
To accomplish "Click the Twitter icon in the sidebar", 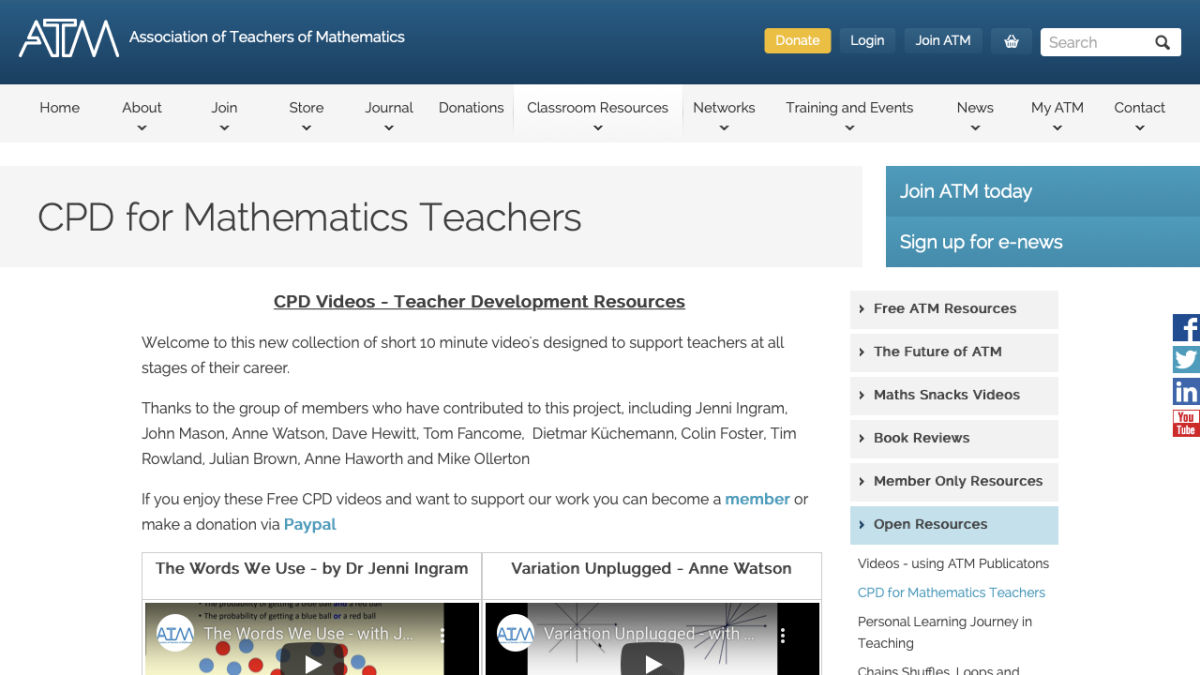I will point(1186,359).
